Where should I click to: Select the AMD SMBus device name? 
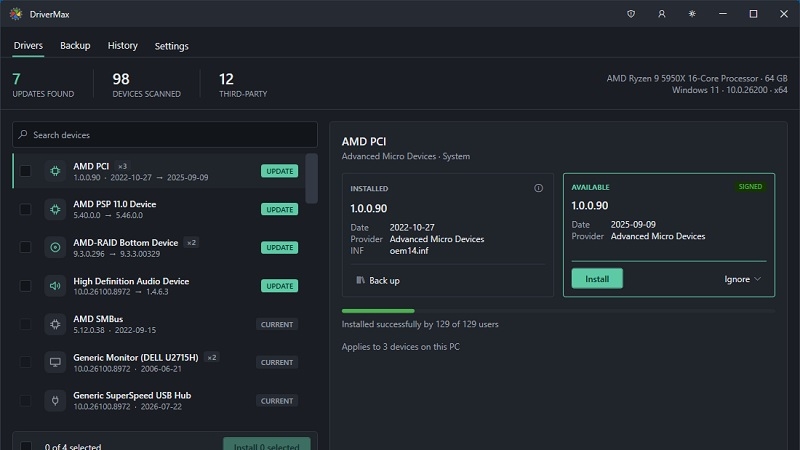click(x=98, y=319)
